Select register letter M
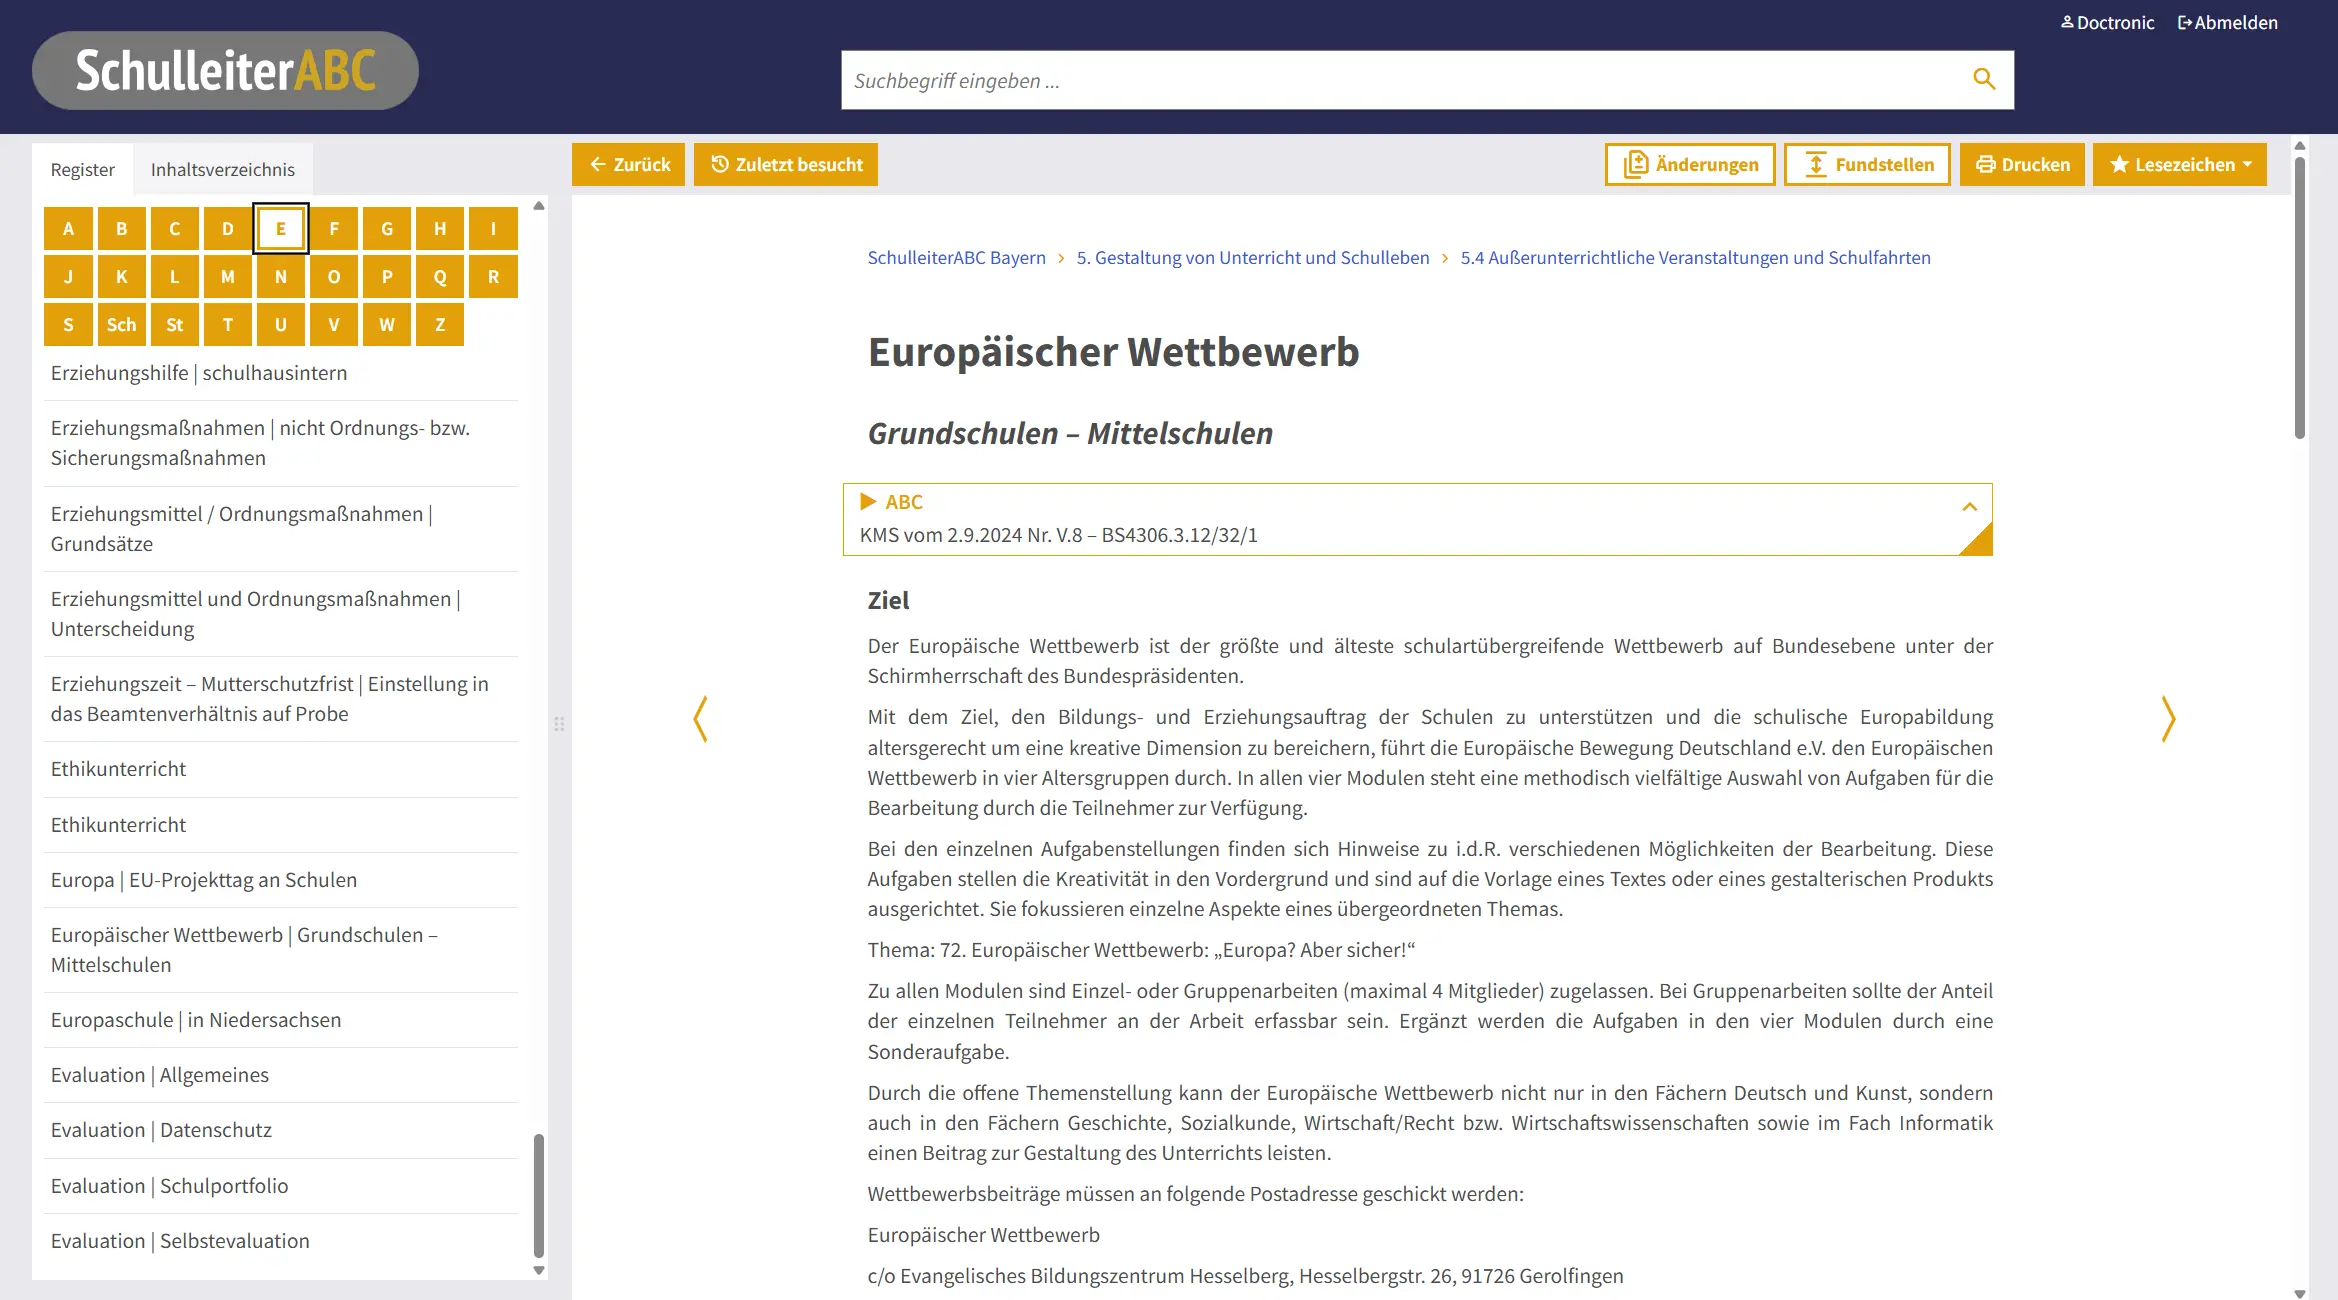Image resolution: width=2338 pixels, height=1300 pixels. [x=227, y=276]
